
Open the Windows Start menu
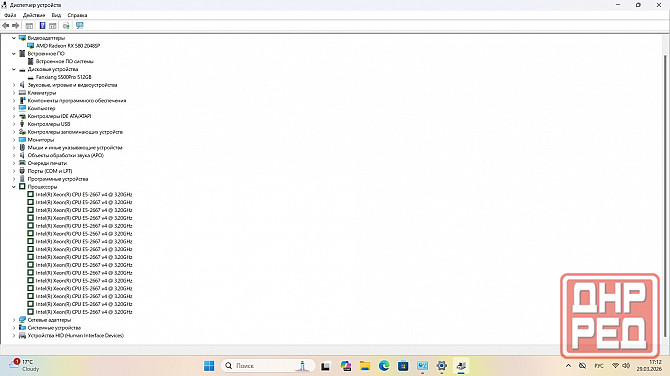tap(209, 366)
